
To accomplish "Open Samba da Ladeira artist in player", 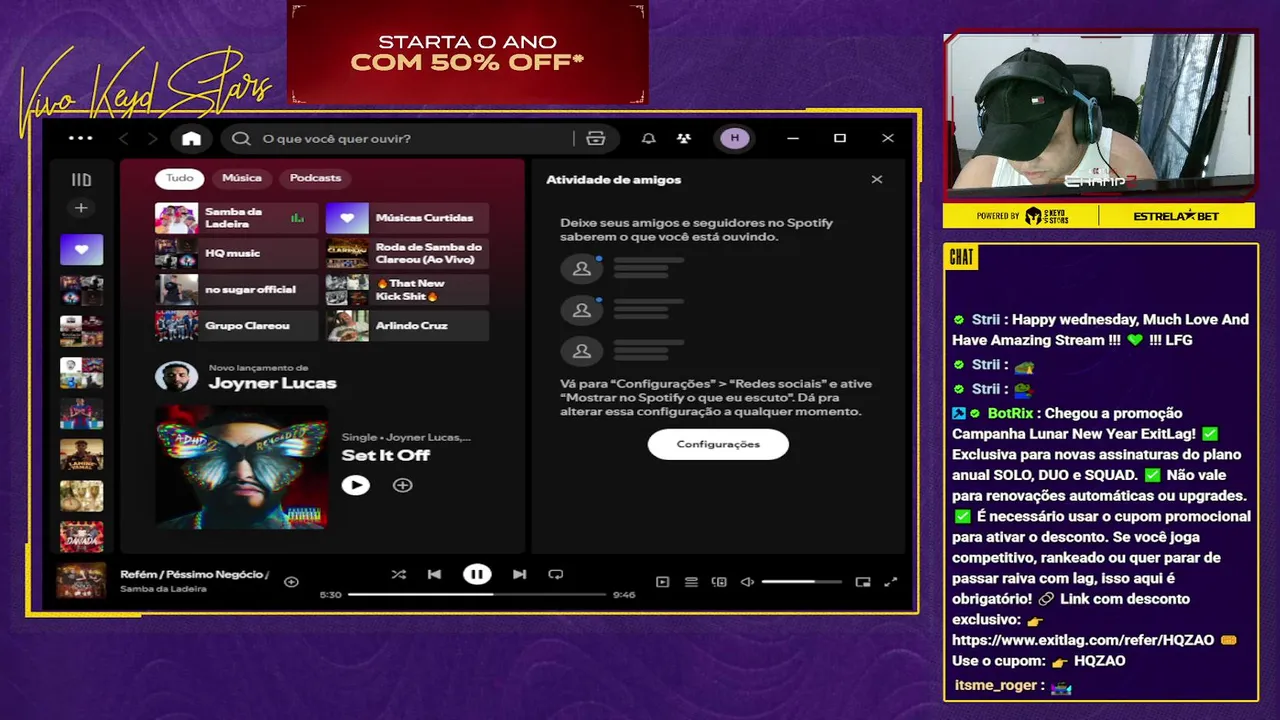I will [163, 589].
